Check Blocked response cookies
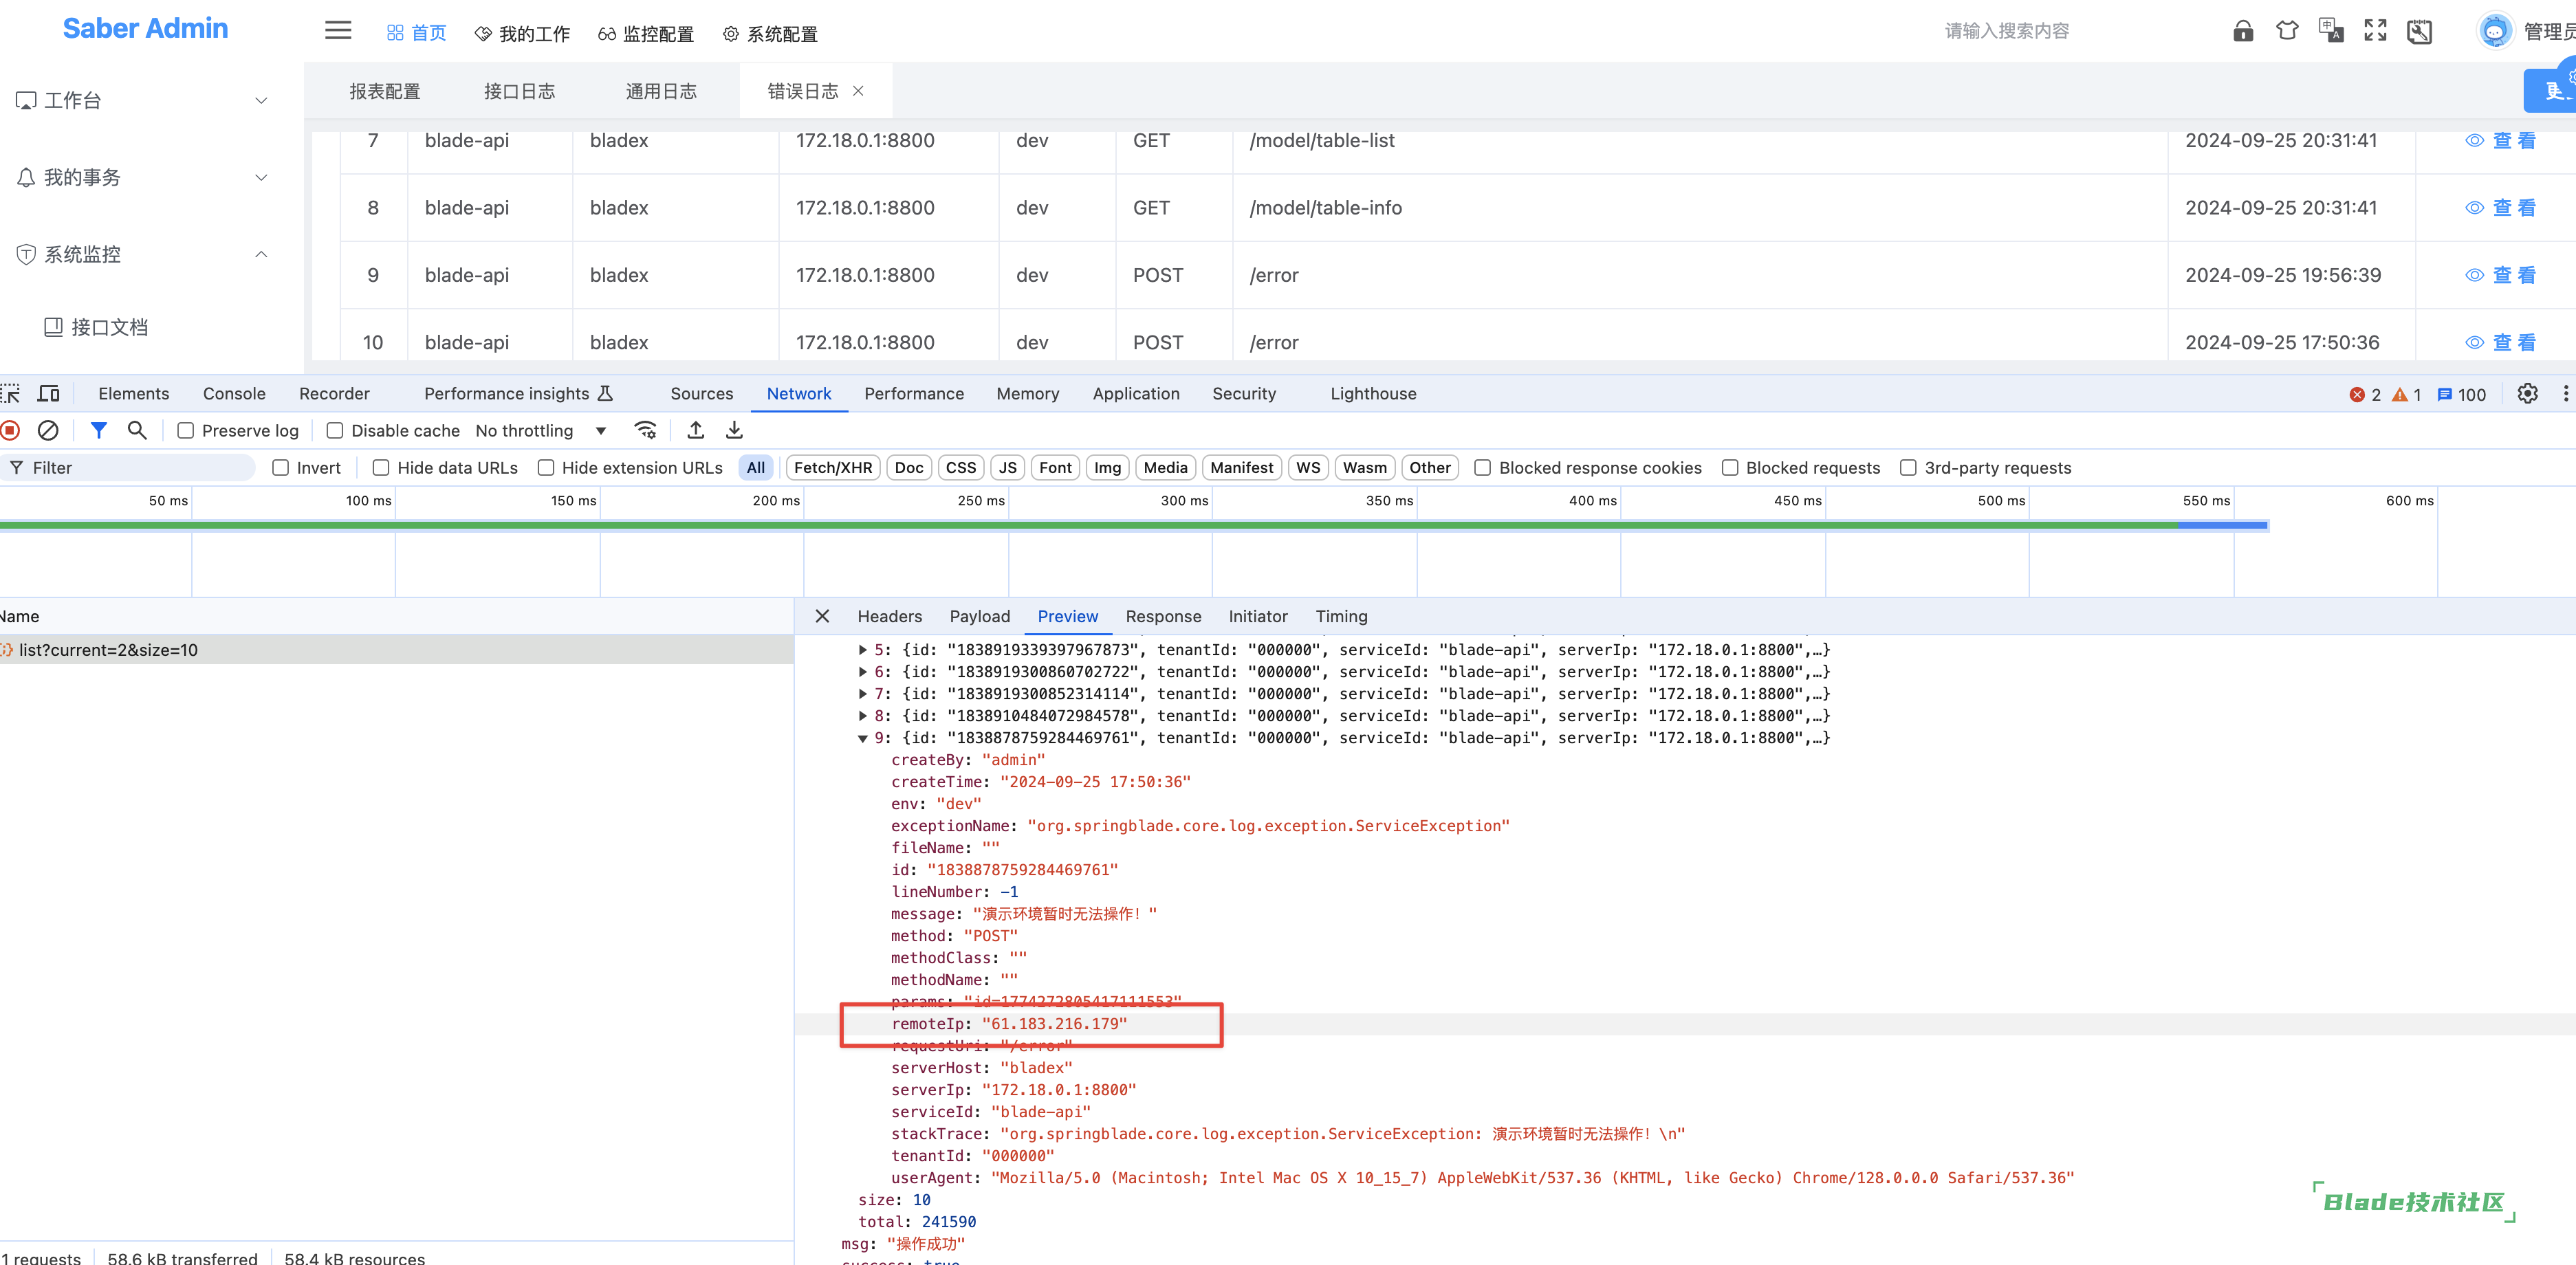The height and width of the screenshot is (1265, 2576). [x=1483, y=468]
